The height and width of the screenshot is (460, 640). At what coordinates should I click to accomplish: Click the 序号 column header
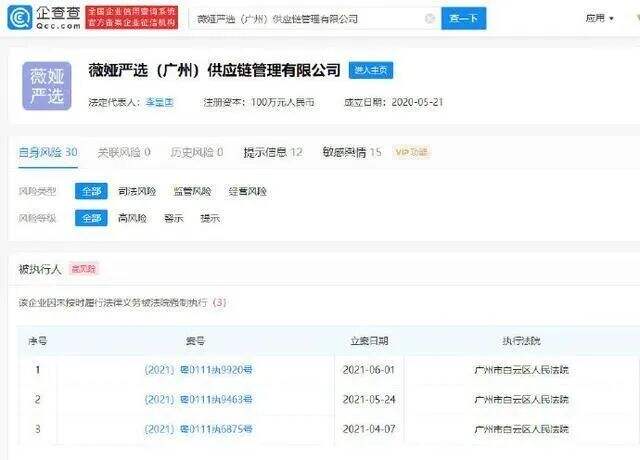38,341
